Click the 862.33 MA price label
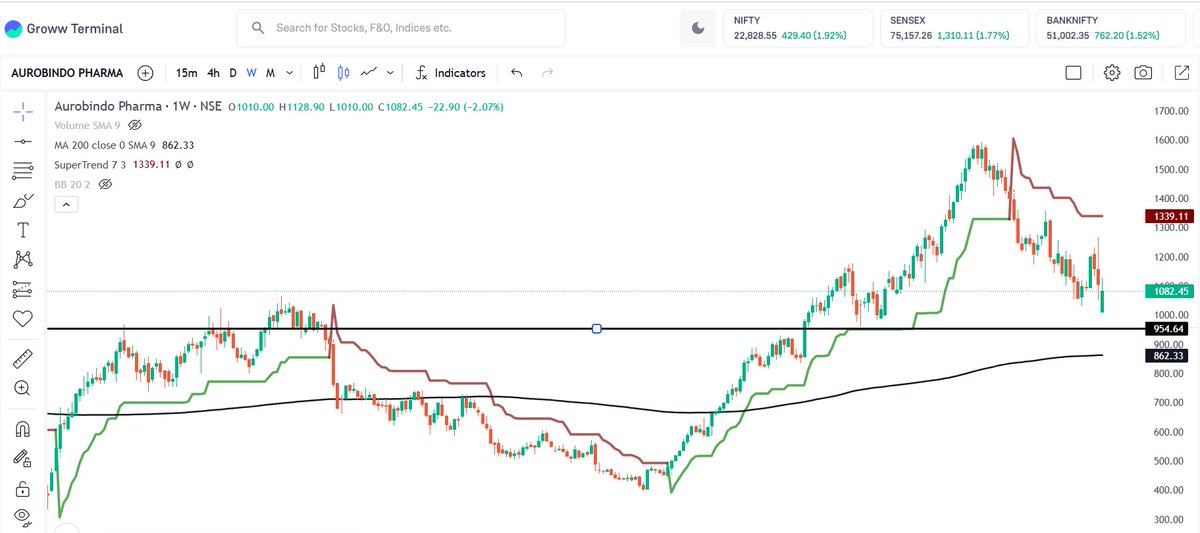This screenshot has width=1200, height=533. [1167, 355]
